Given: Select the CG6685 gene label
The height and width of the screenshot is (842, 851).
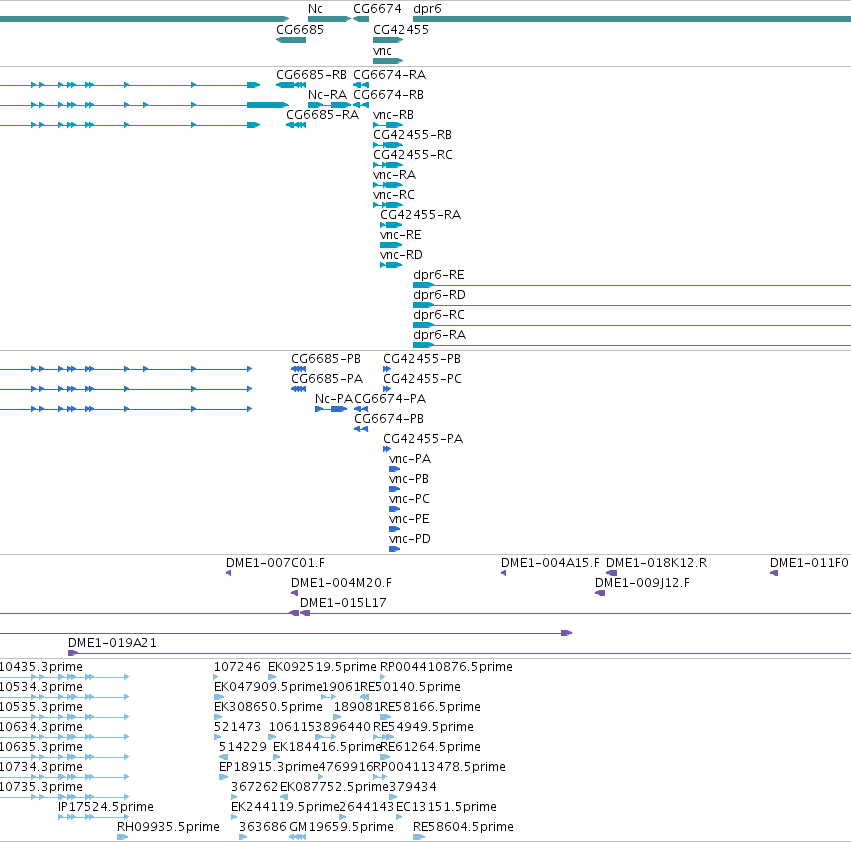Looking at the screenshot, I should click(300, 29).
